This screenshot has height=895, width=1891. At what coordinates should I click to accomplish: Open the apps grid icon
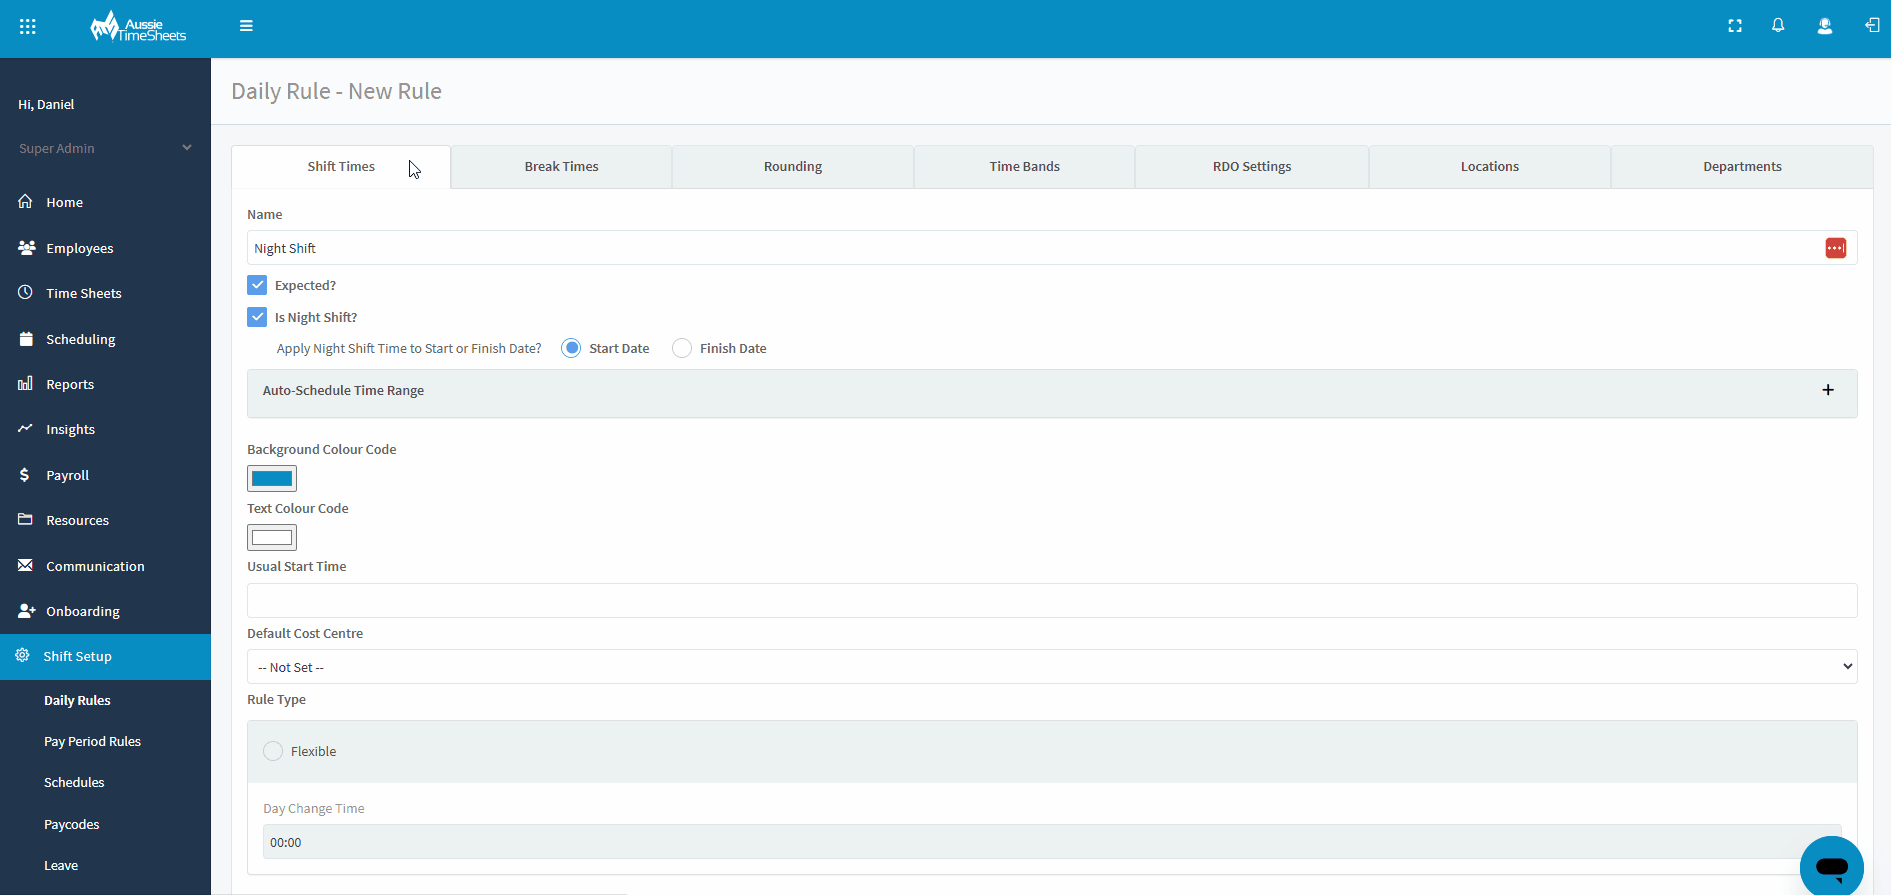pyautogui.click(x=28, y=27)
